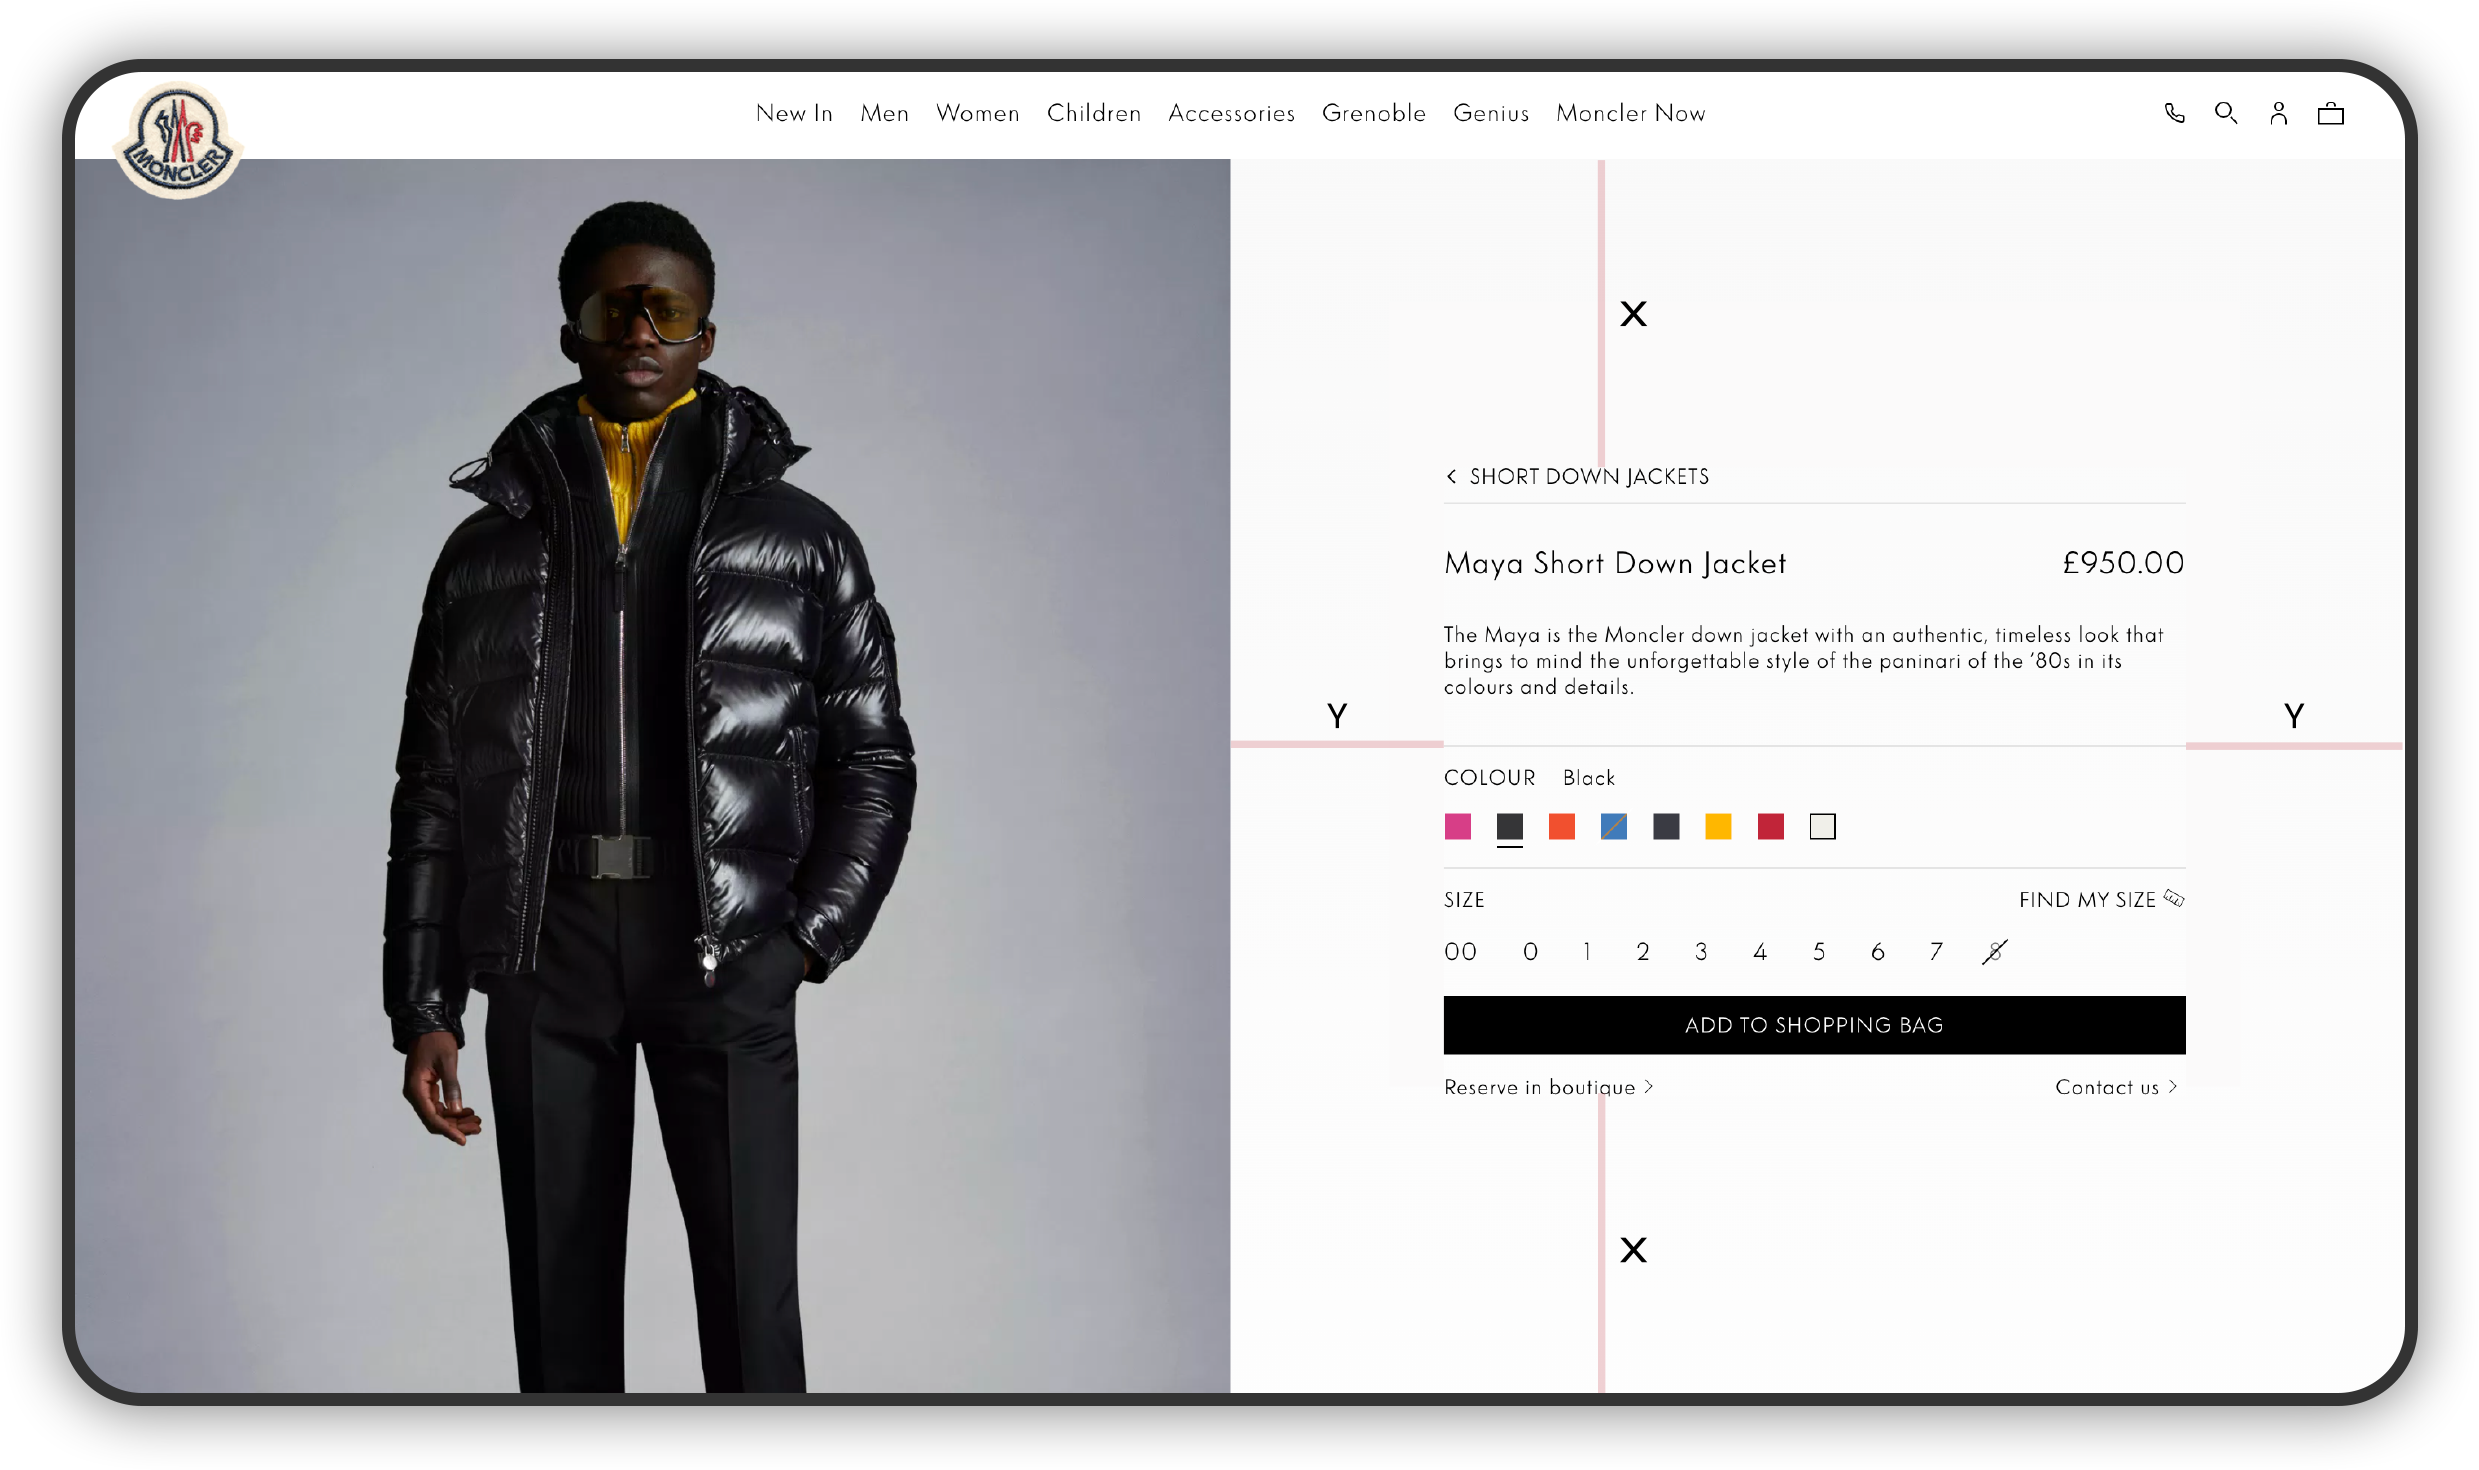This screenshot has height=1470, width=2479.
Task: Select the orange colour swatch
Action: (x=1561, y=826)
